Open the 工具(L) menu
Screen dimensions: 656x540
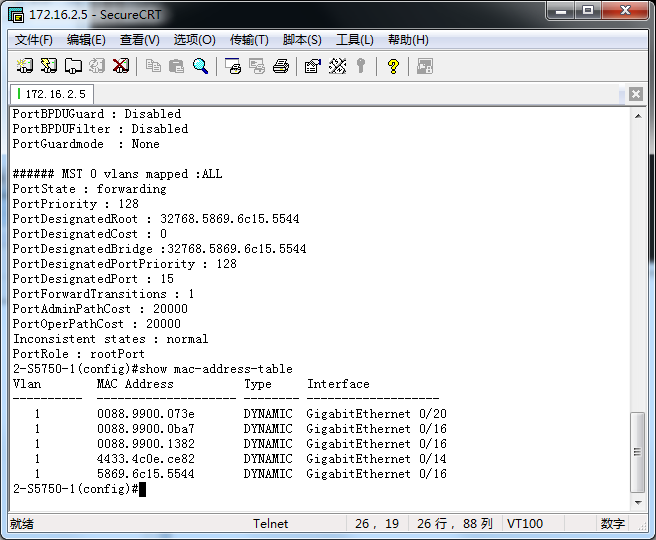tap(354, 40)
